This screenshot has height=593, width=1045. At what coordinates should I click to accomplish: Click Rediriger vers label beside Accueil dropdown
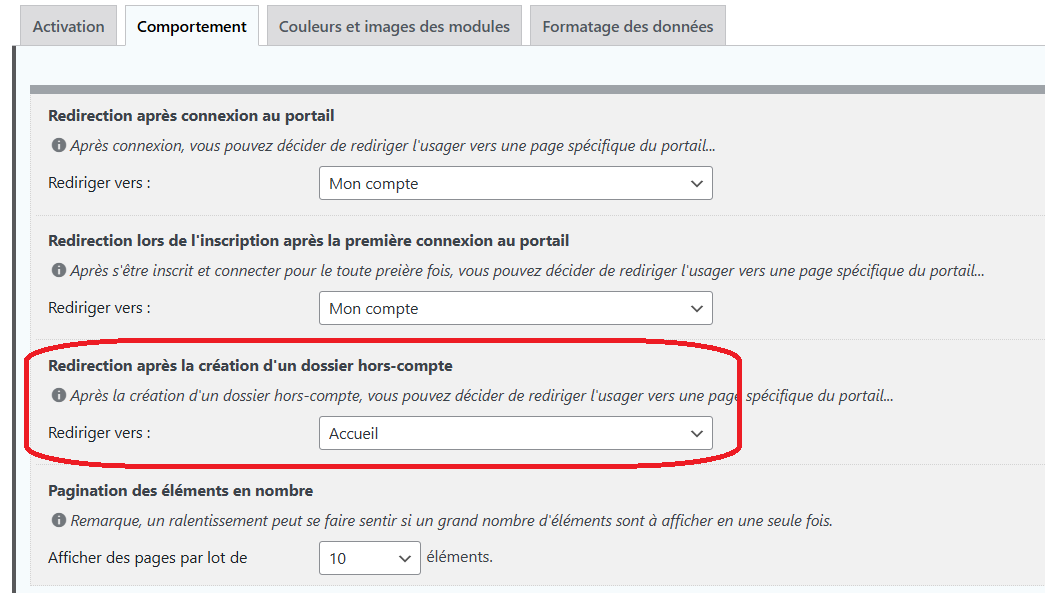(99, 433)
